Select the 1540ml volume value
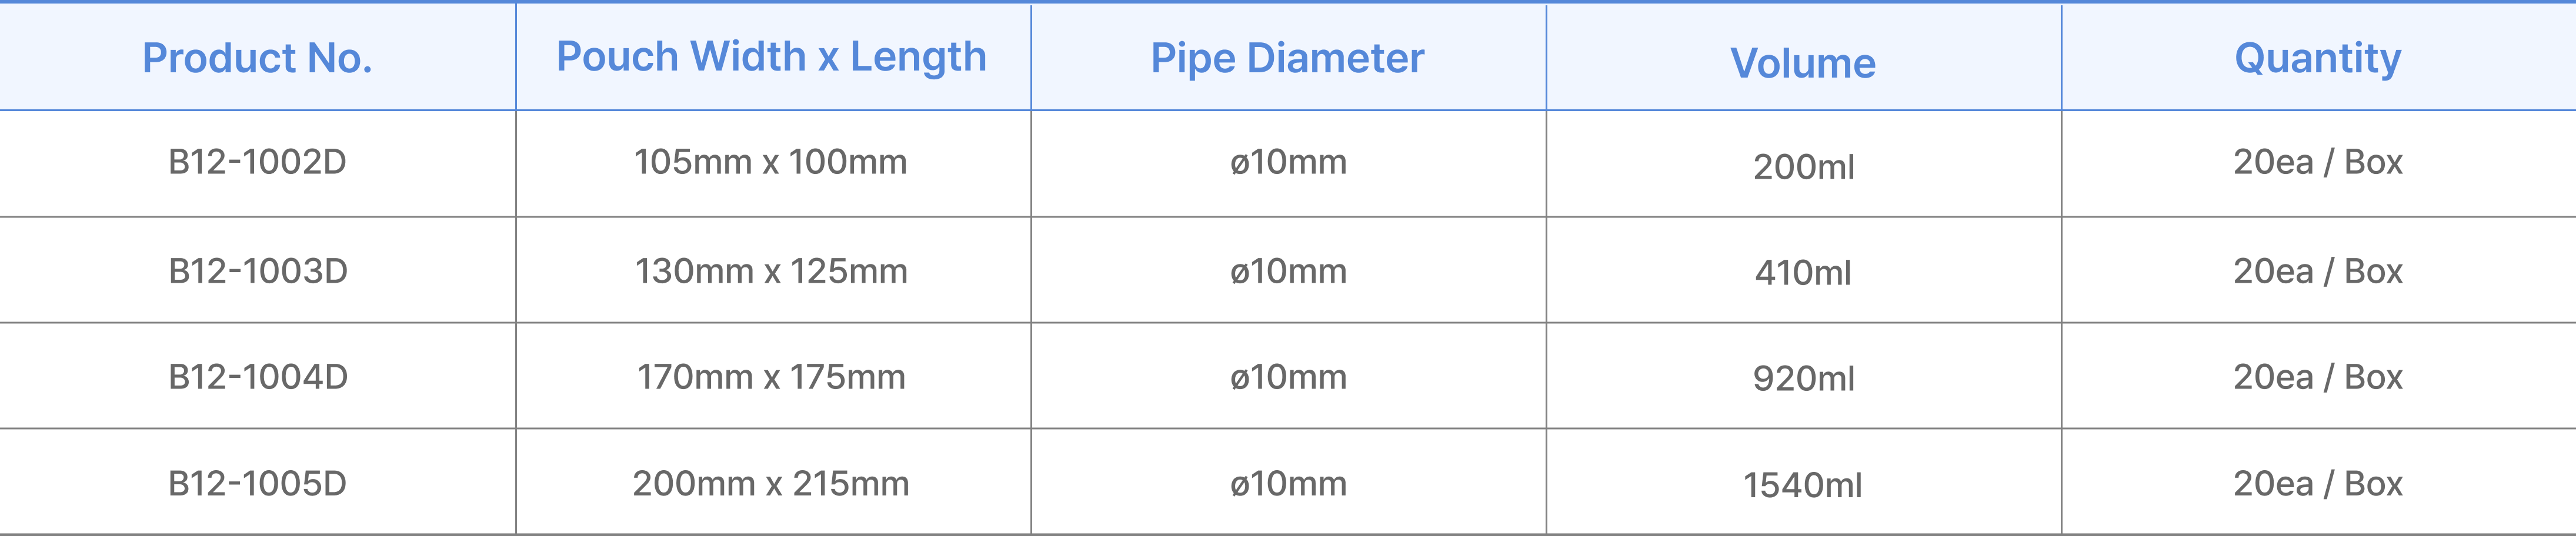This screenshot has height=536, width=2576. pos(1802,486)
